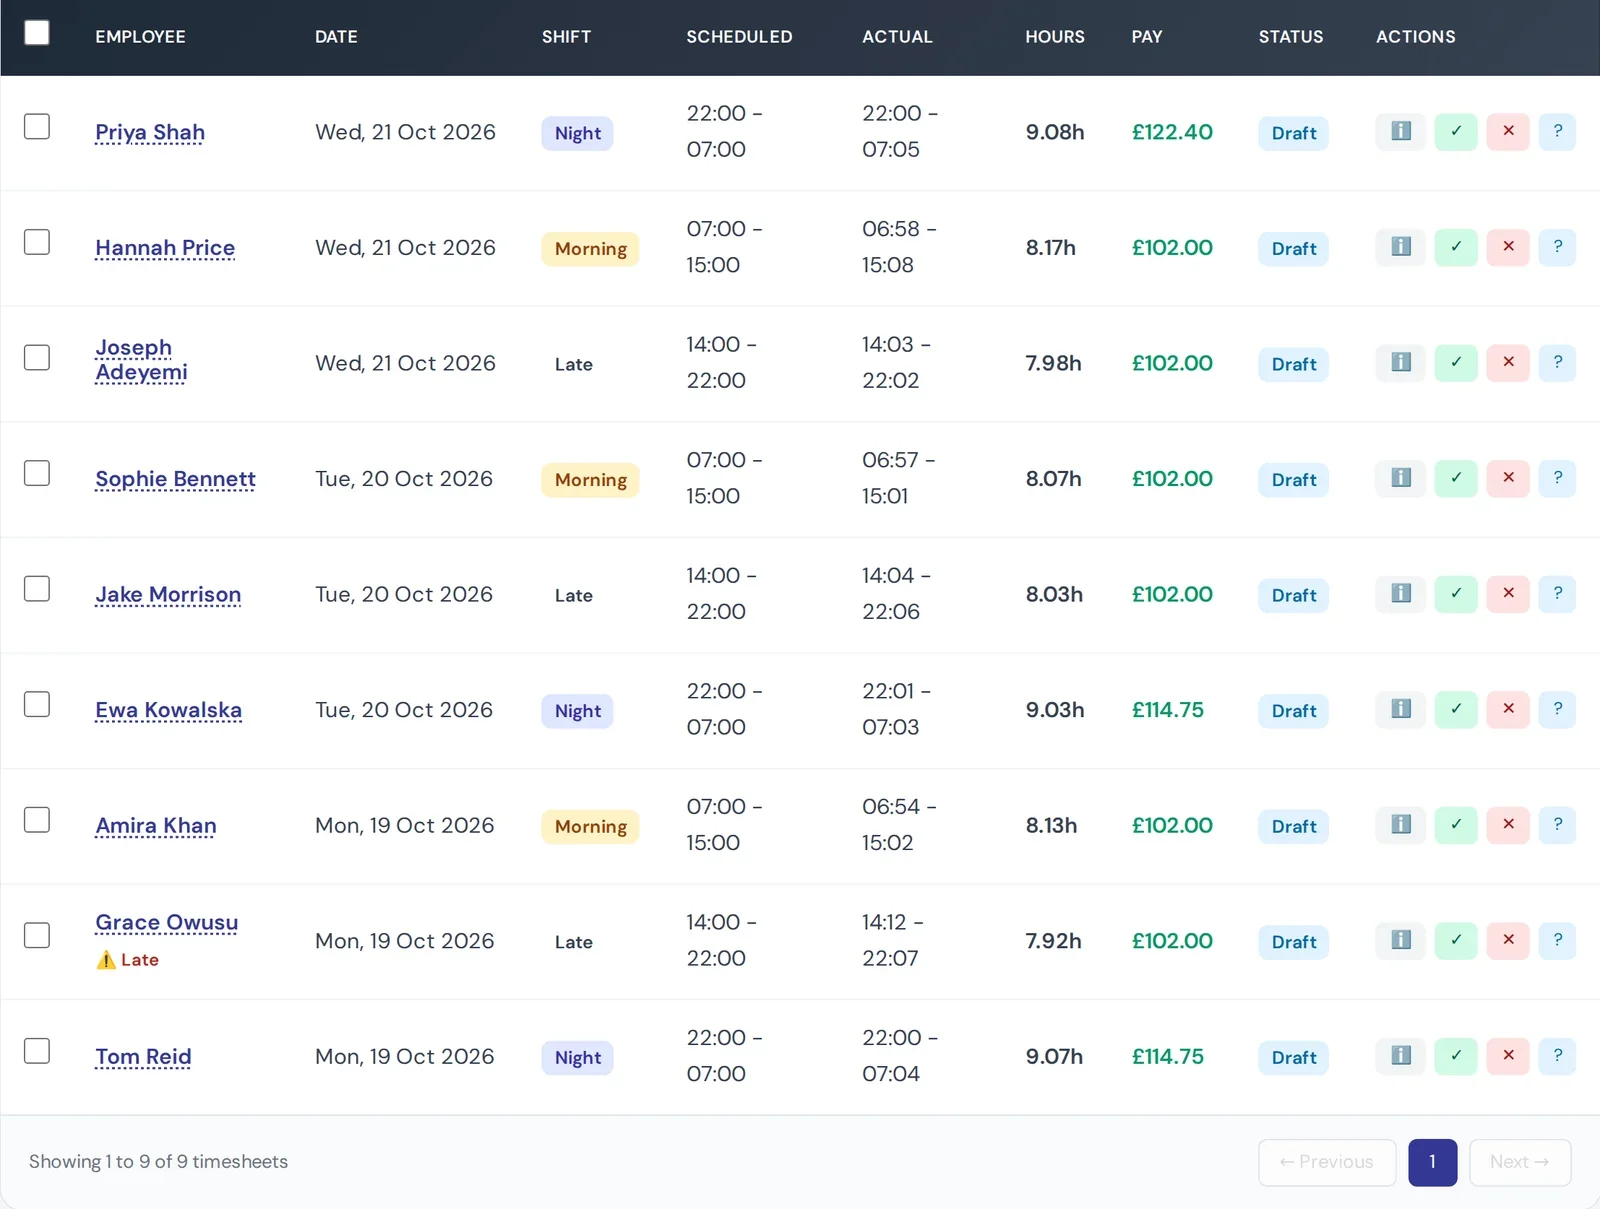Click question mark icon for Sophie Bennett

1557,478
